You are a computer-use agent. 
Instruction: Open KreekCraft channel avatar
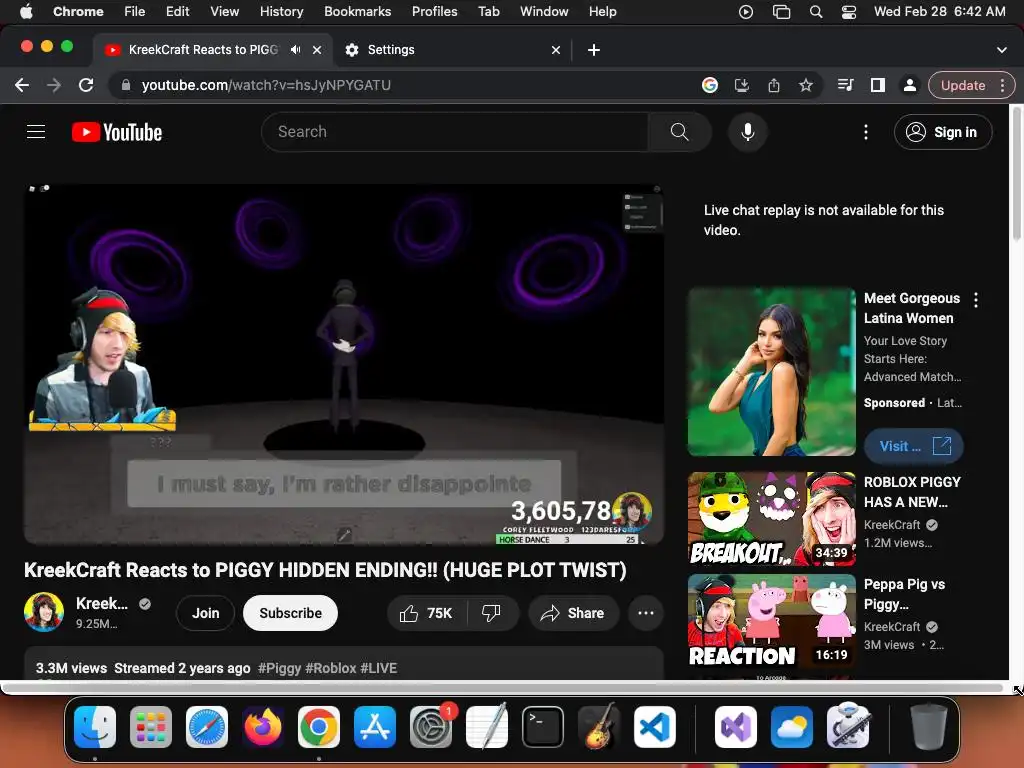coord(44,613)
